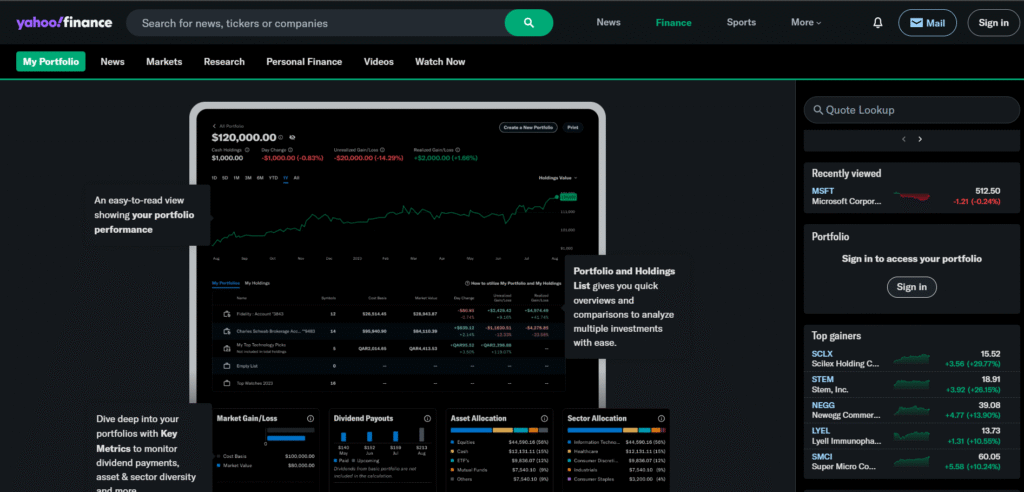Screen dimensions: 1024x492
Task: Click Sign in inside Portfolio panel
Action: tap(911, 287)
